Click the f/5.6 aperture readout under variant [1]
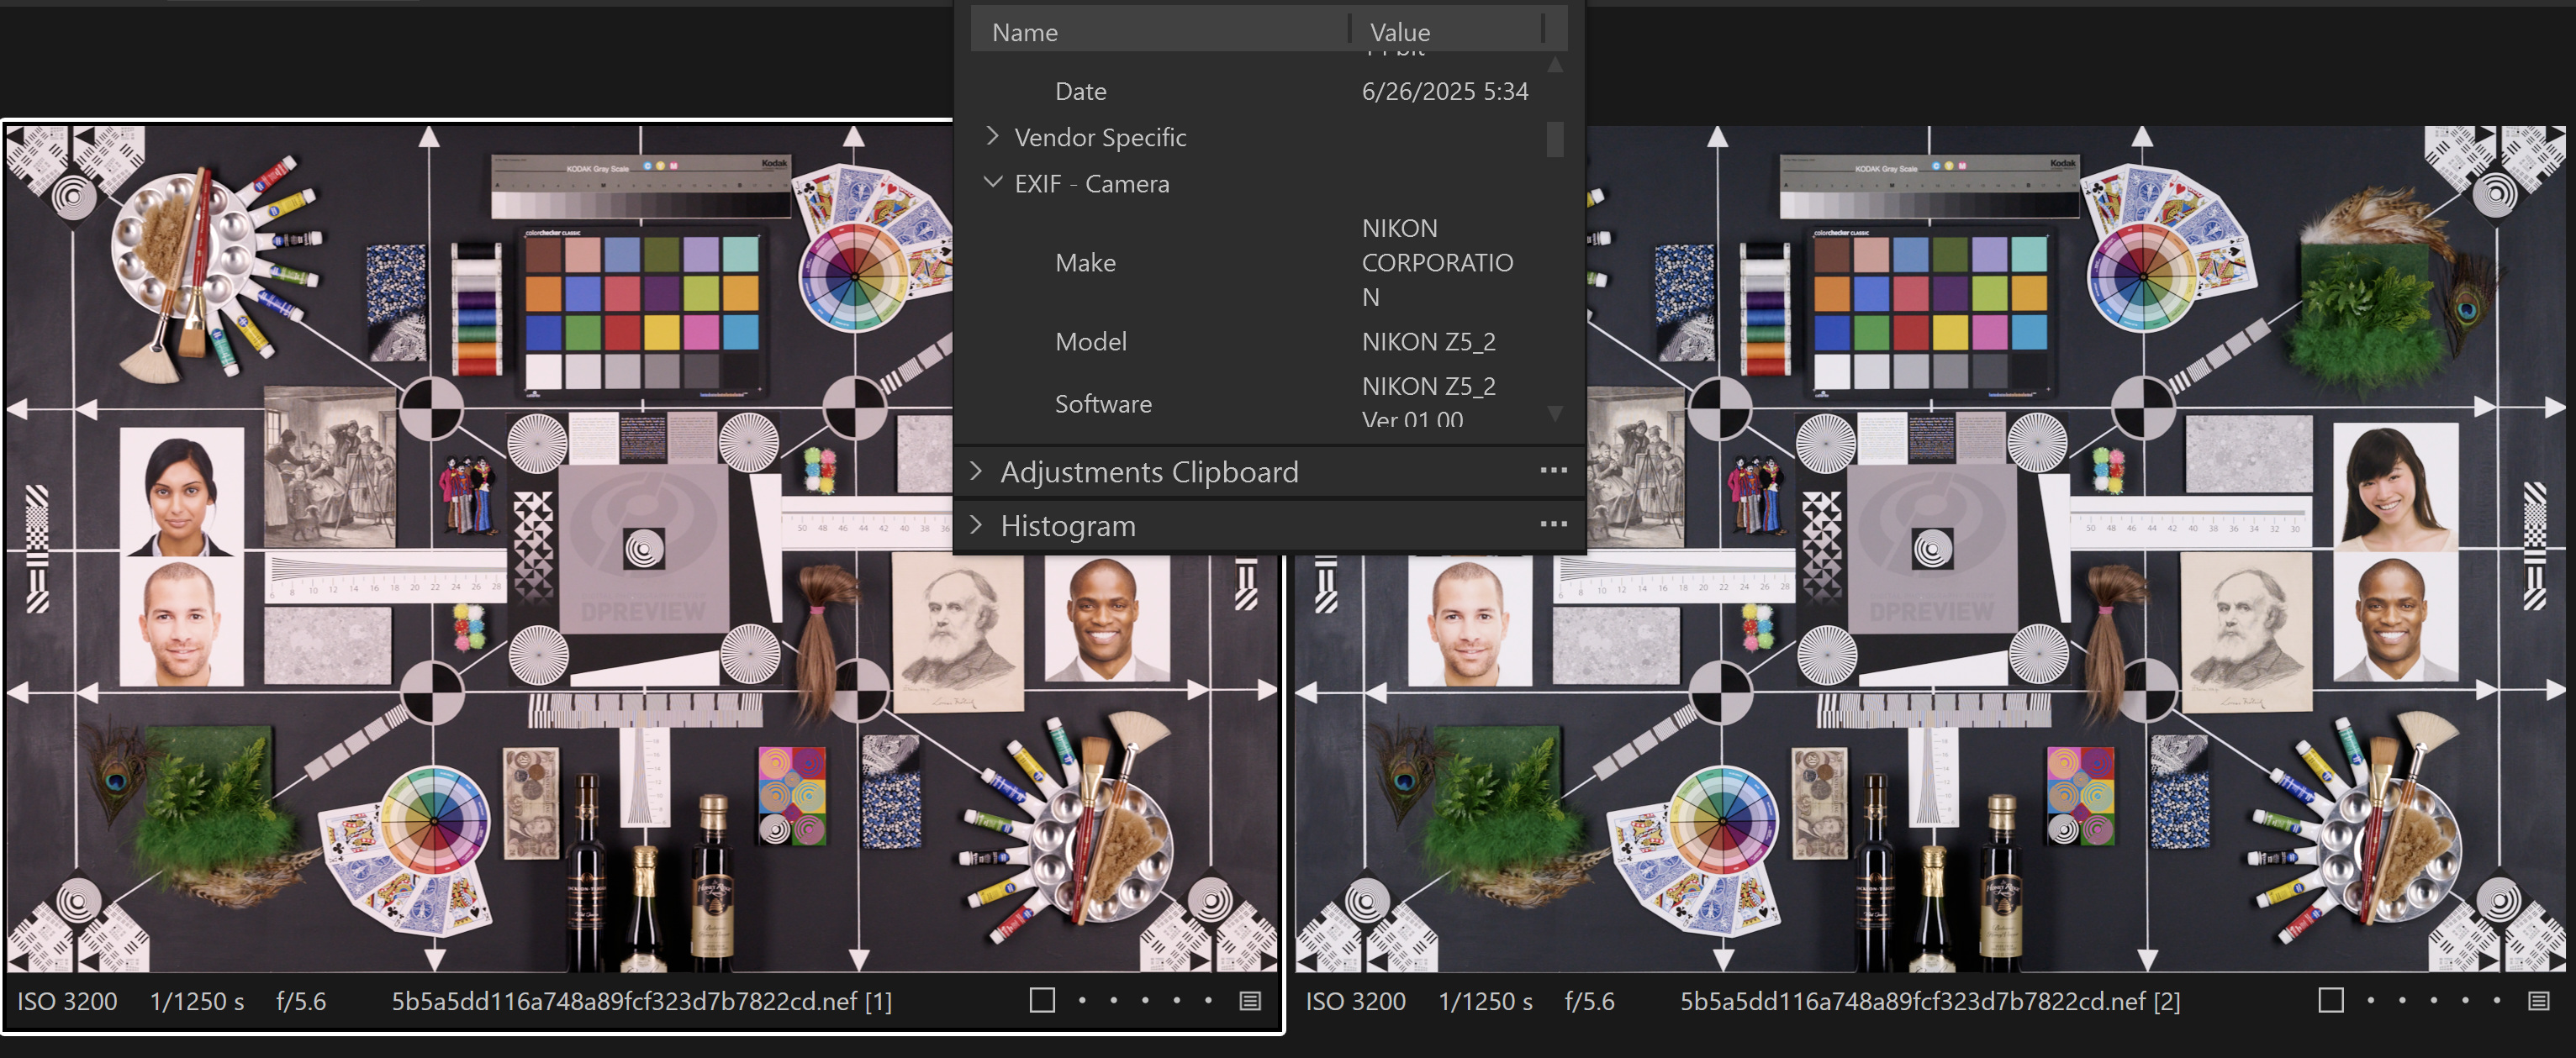This screenshot has width=2576, height=1058. [301, 1000]
